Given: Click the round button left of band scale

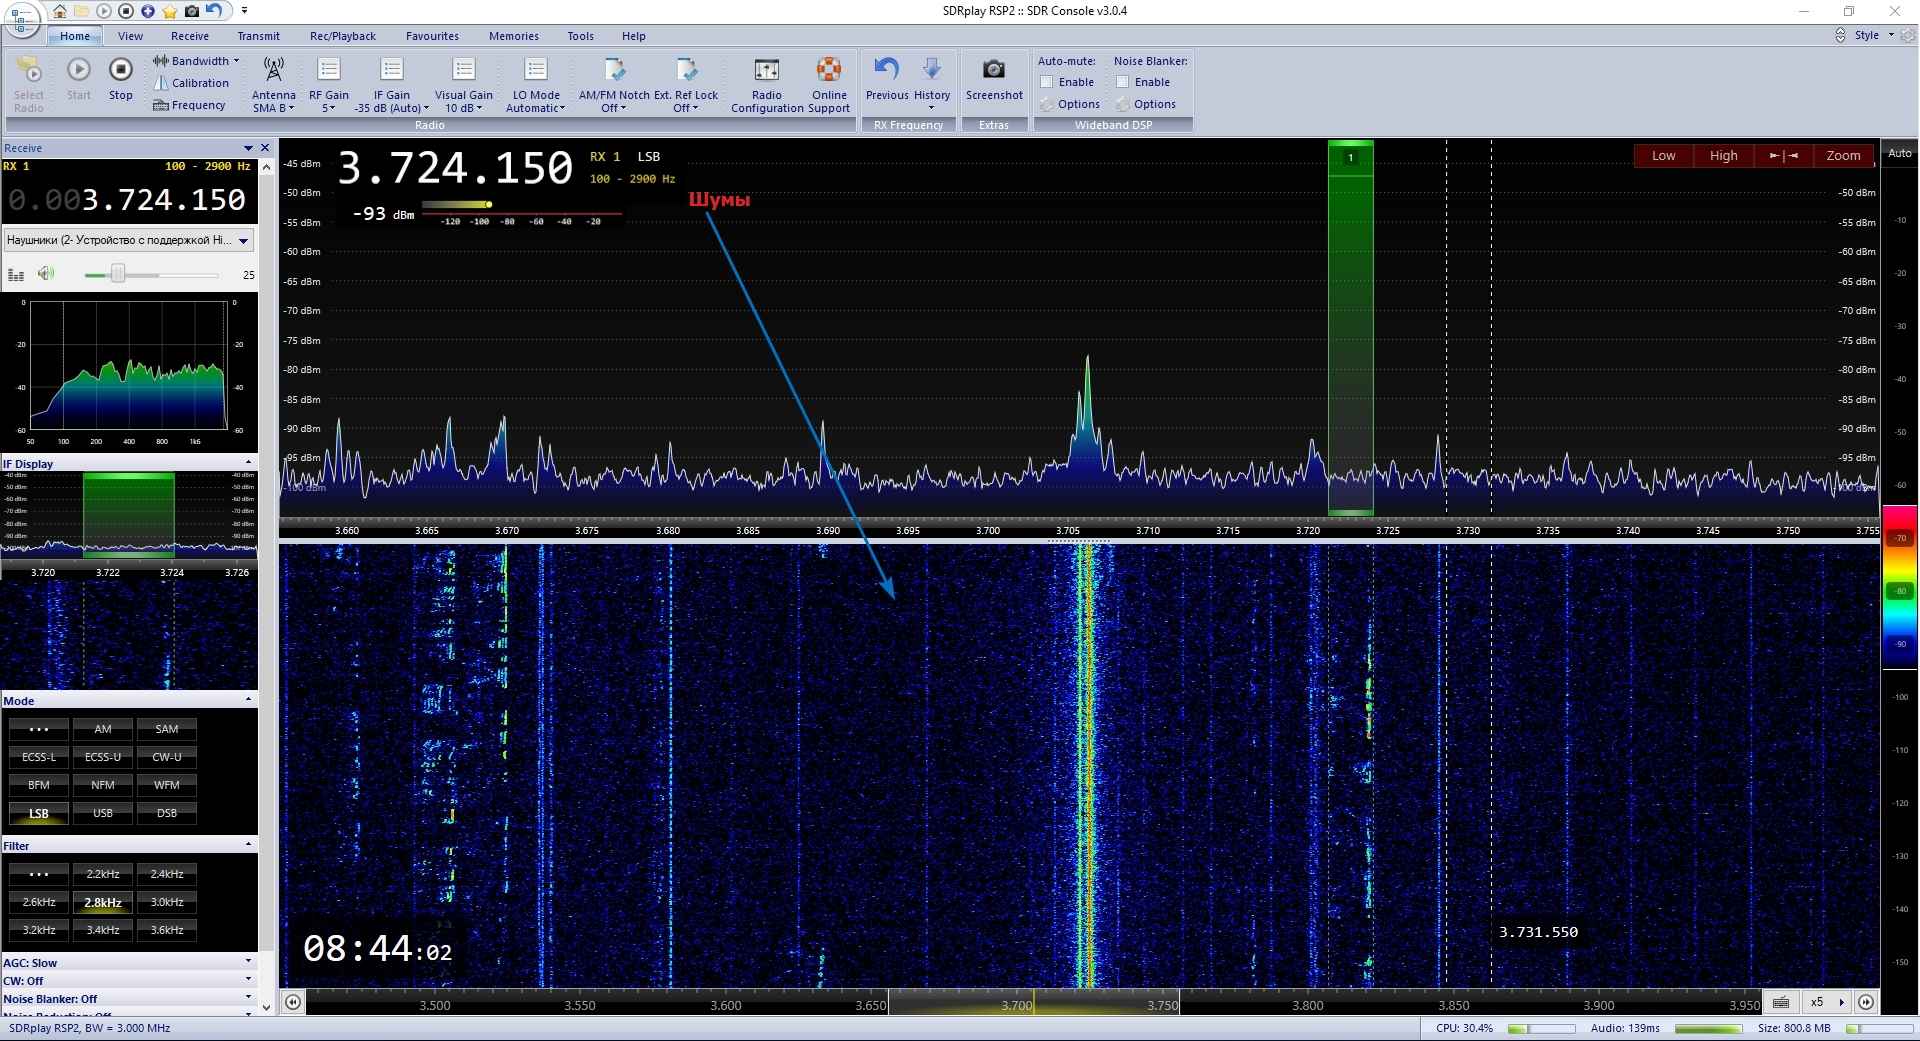Looking at the screenshot, I should point(293,1002).
